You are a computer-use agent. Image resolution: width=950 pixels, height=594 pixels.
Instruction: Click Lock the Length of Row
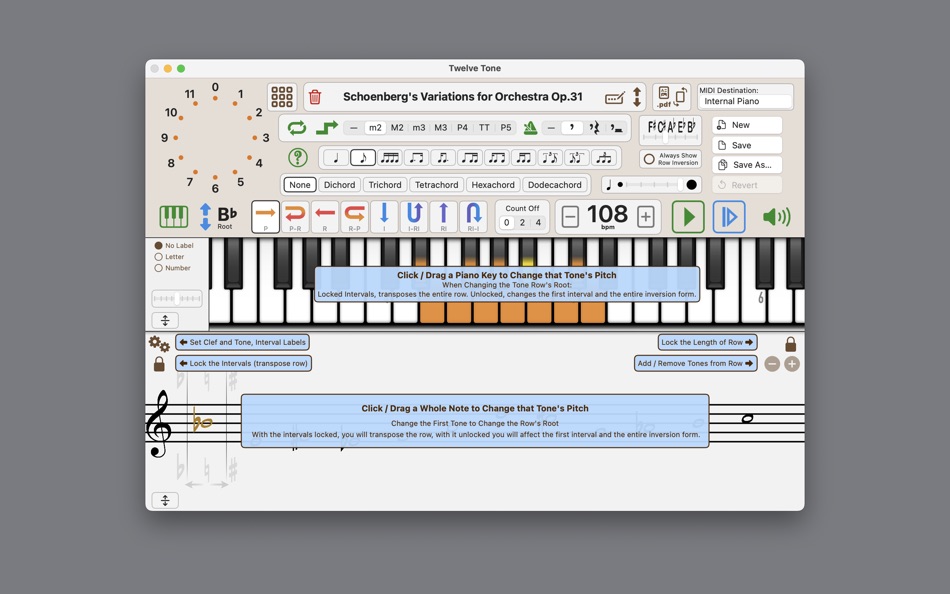706,342
